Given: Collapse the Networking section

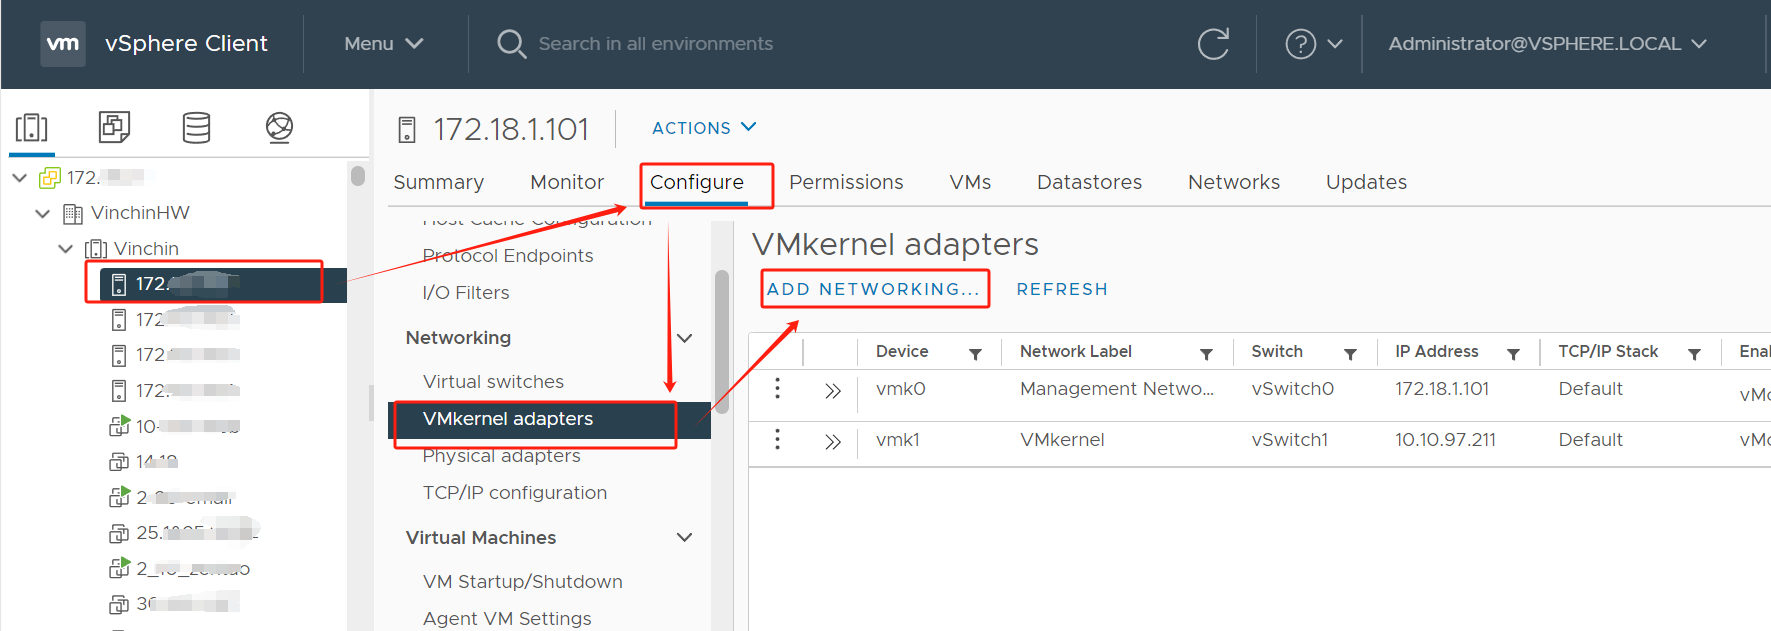Looking at the screenshot, I should point(685,338).
